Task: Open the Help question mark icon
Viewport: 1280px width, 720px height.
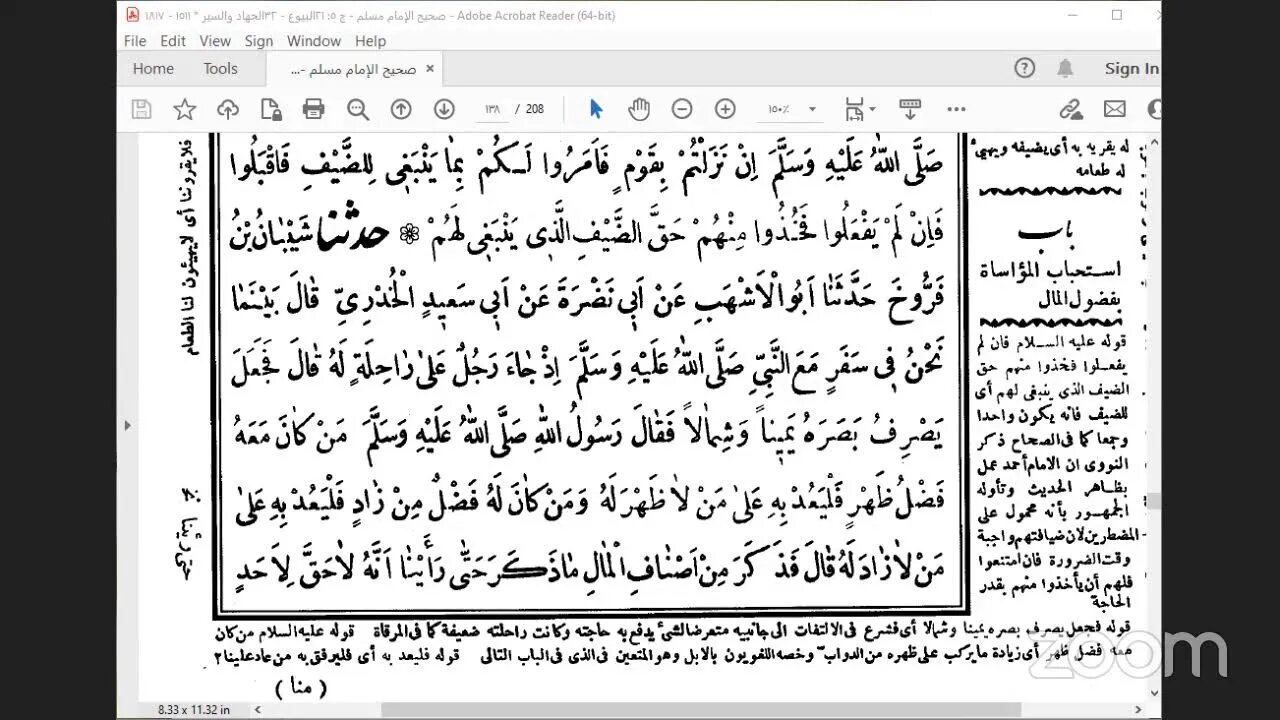Action: (1024, 68)
